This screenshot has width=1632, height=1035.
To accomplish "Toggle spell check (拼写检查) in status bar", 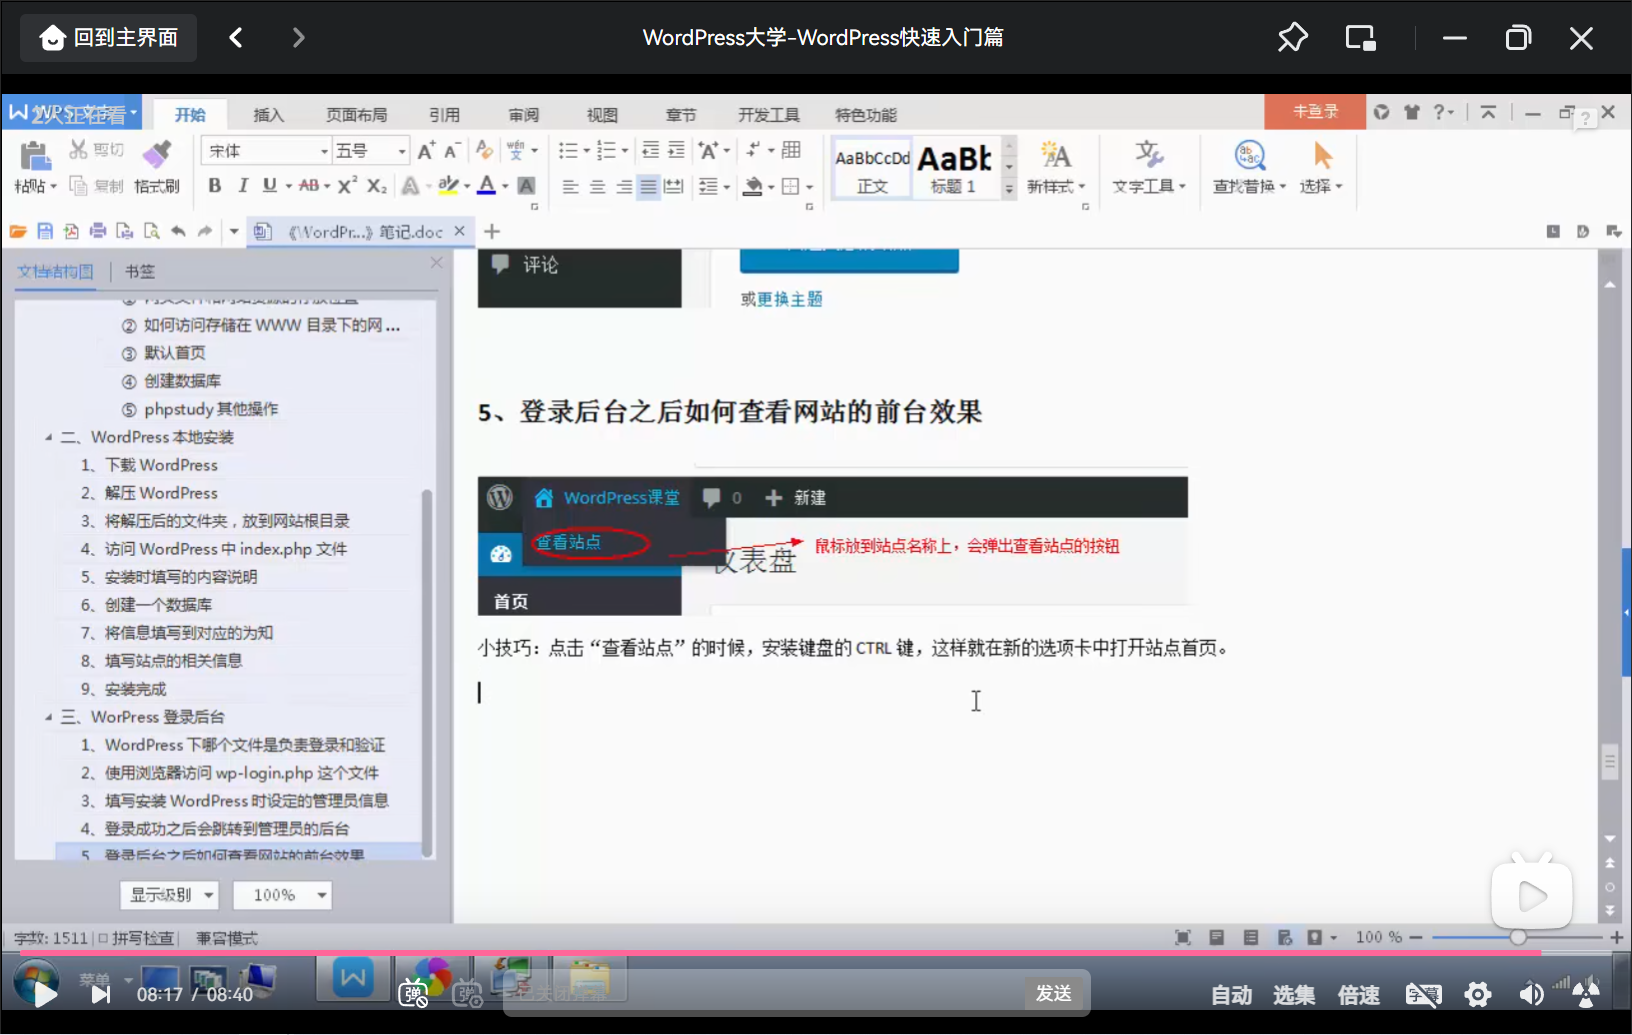I will tap(136, 938).
